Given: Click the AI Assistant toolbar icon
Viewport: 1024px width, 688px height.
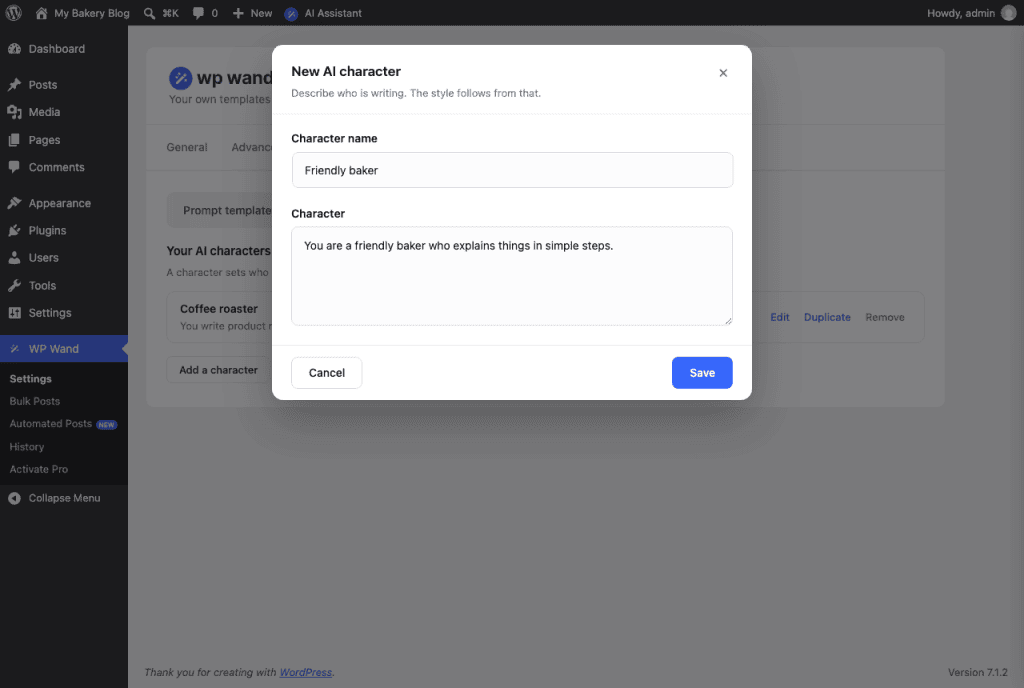Looking at the screenshot, I should pyautogui.click(x=291, y=14).
